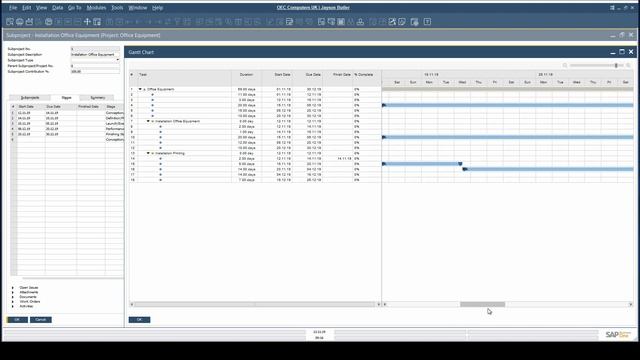Click the first pencil-edit toolbar icon
This screenshot has width=640, height=360.
392,22
